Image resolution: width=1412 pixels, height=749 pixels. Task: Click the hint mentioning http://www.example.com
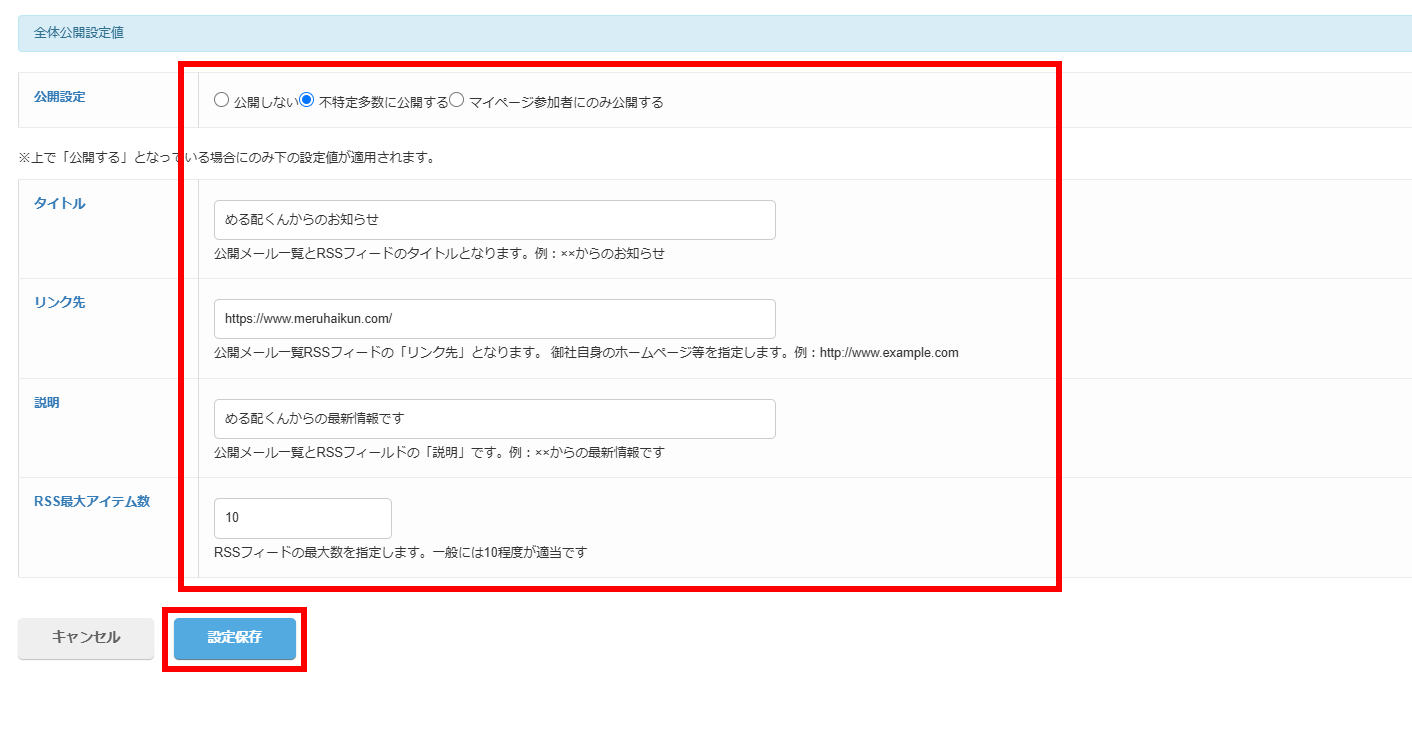[586, 352]
